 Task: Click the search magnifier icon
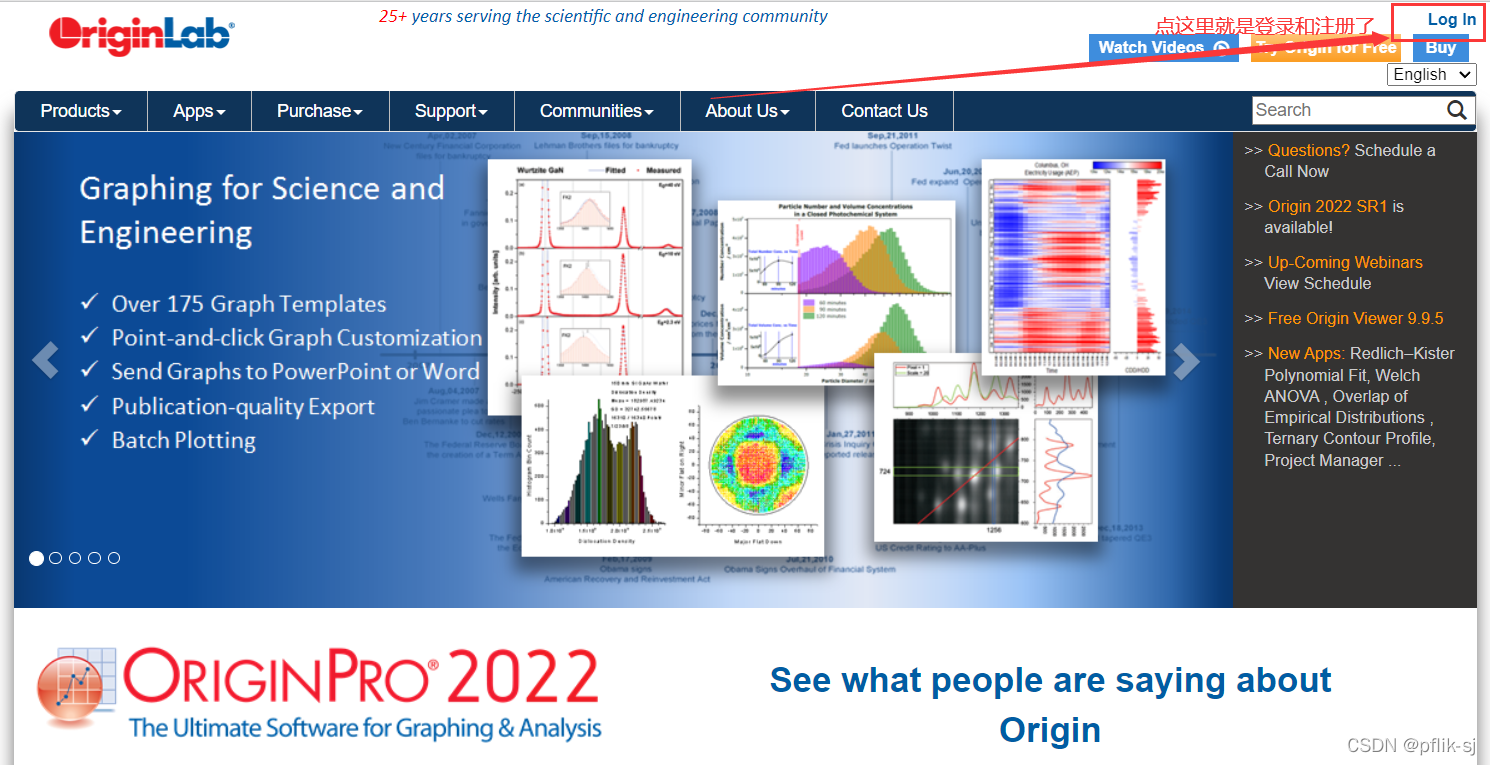pos(1457,110)
